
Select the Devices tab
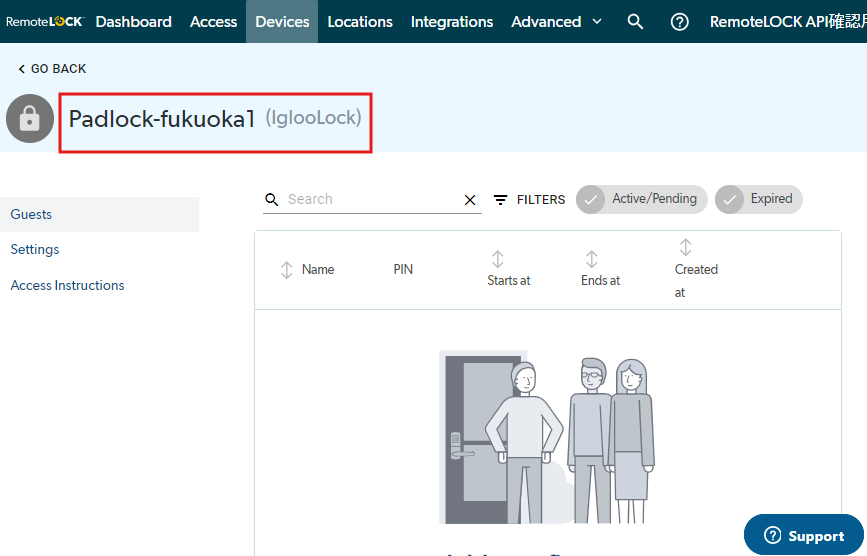tap(282, 22)
